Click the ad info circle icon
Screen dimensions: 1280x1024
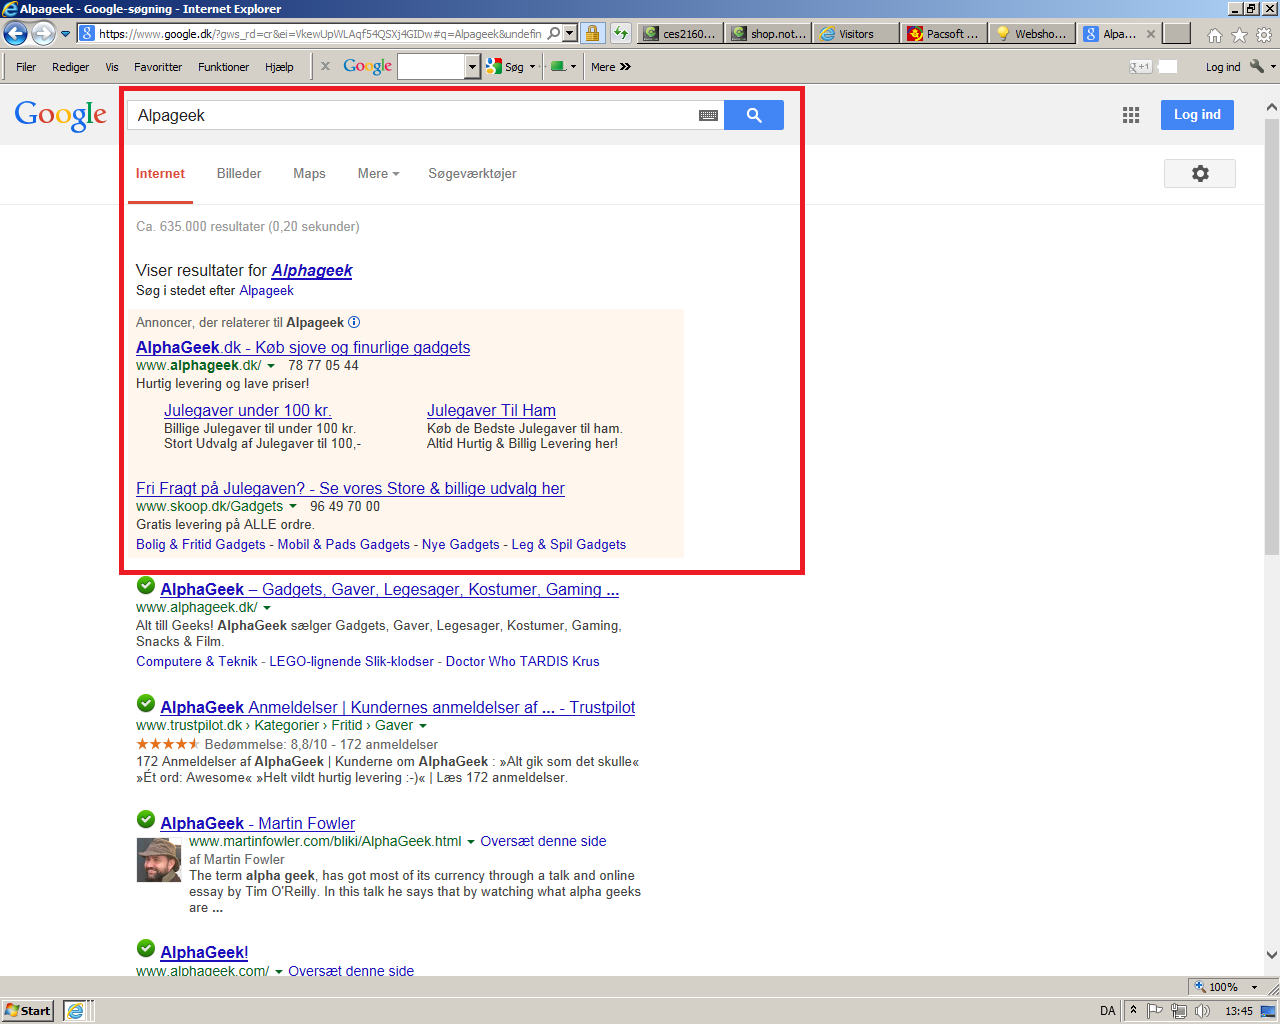point(354,322)
